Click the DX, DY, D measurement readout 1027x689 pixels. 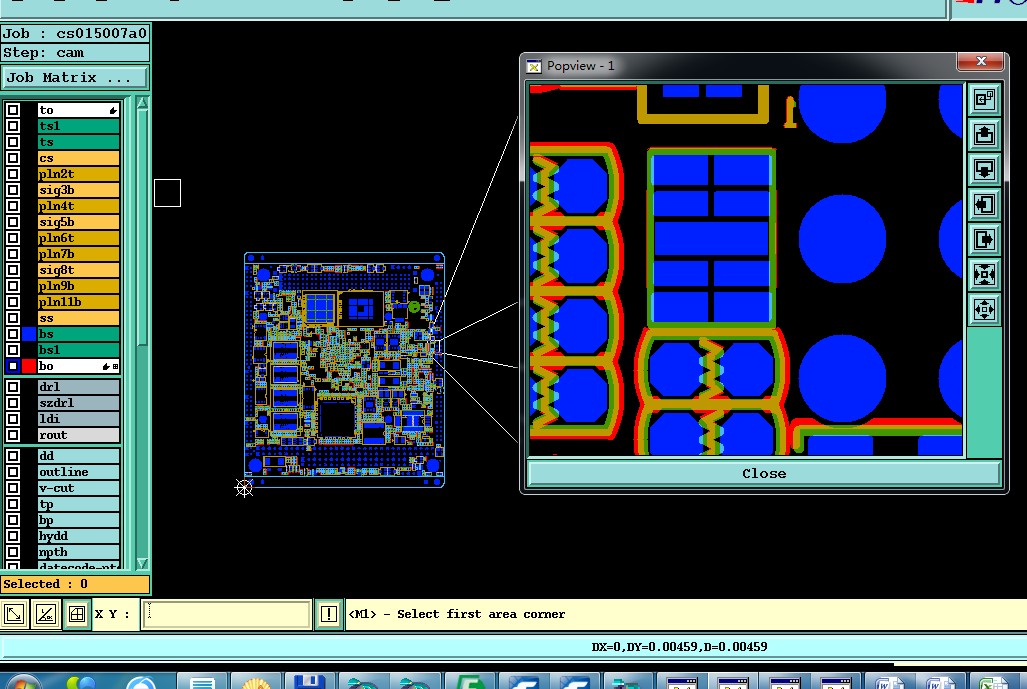coord(679,646)
